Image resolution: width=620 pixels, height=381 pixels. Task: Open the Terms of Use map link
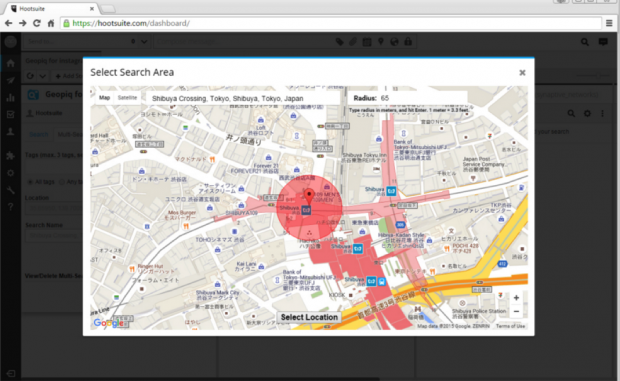[x=510, y=326]
